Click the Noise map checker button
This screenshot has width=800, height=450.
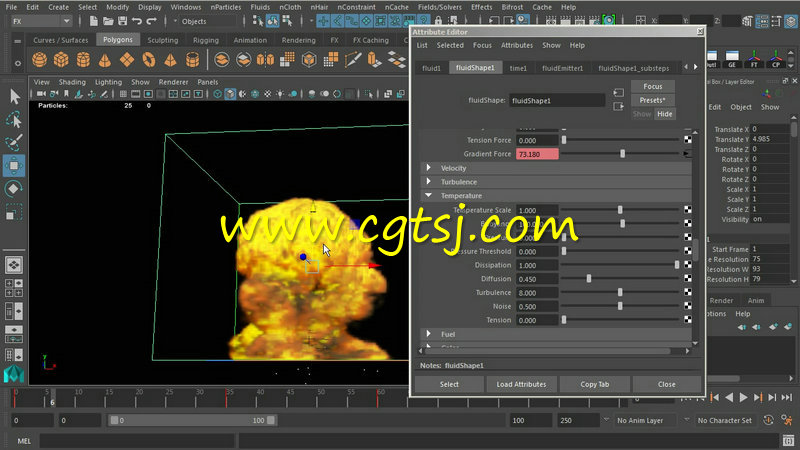click(x=688, y=306)
